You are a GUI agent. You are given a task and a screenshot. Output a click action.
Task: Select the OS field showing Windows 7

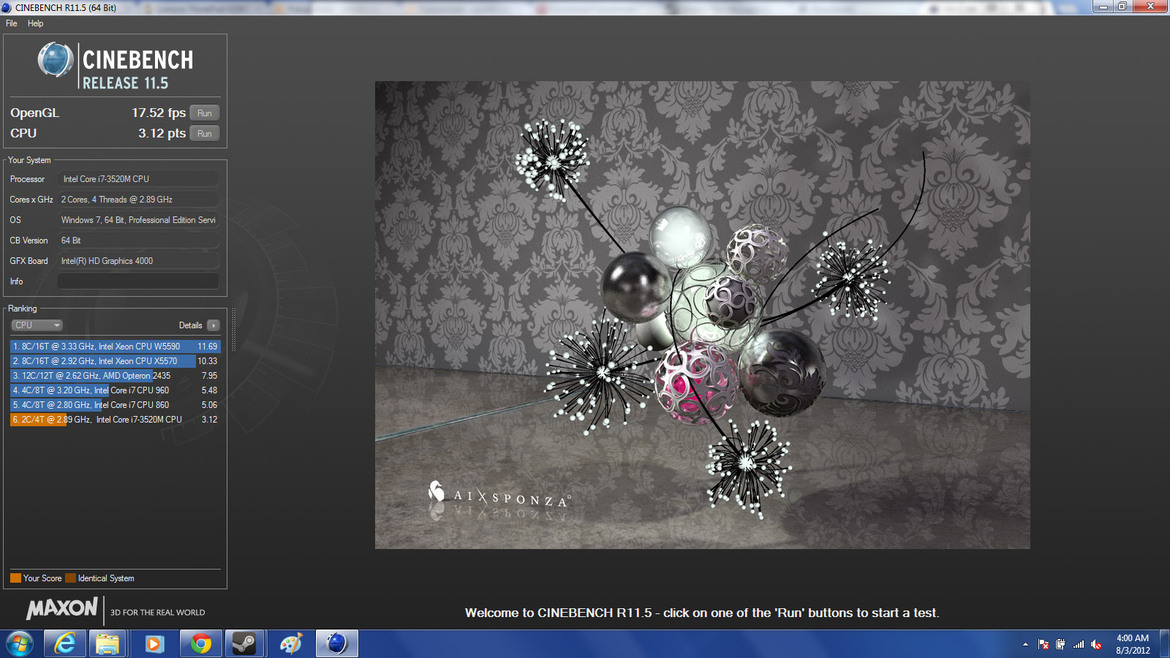[139, 220]
